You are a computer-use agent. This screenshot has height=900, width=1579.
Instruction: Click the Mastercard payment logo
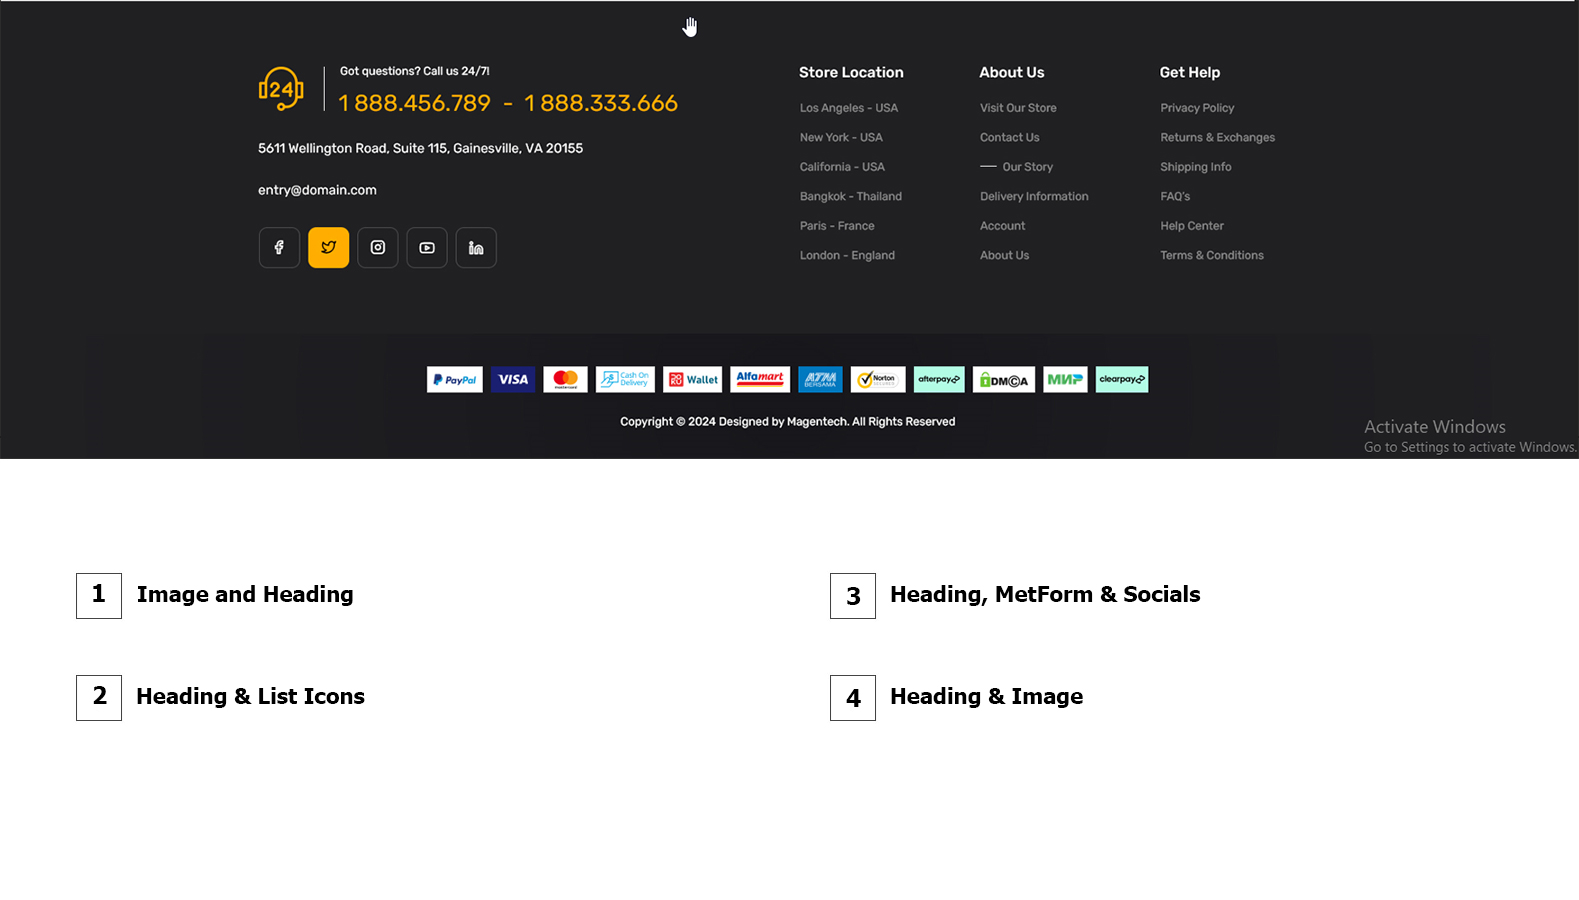565,380
